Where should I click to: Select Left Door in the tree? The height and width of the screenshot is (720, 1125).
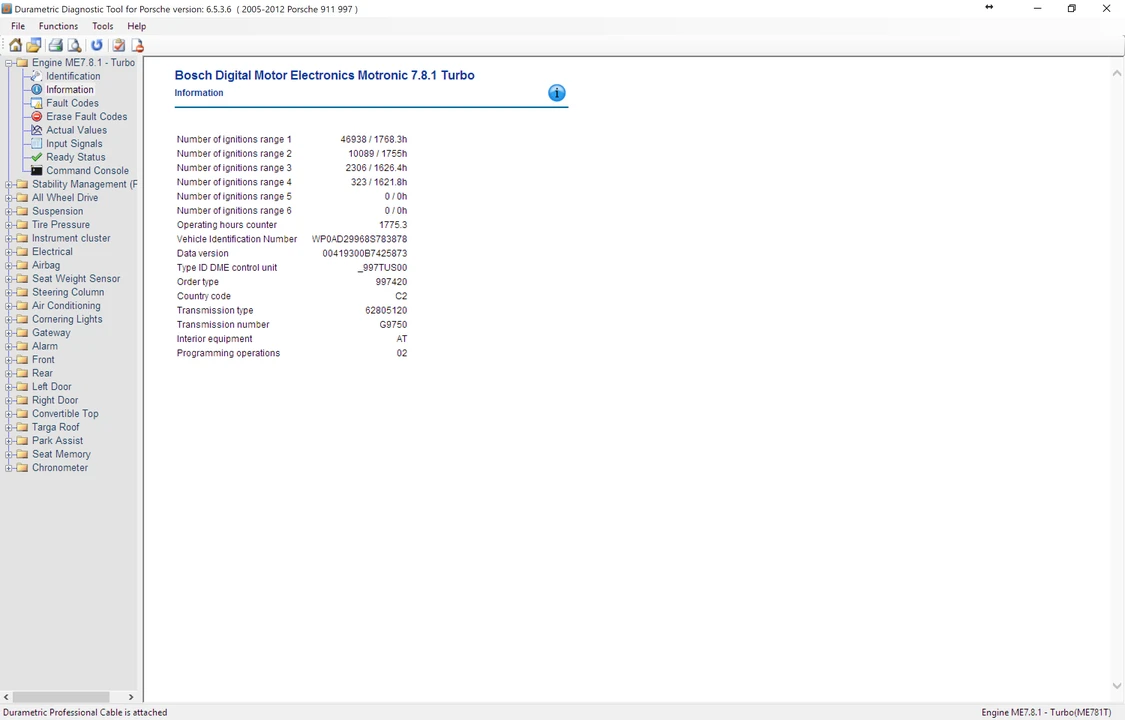[52, 387]
